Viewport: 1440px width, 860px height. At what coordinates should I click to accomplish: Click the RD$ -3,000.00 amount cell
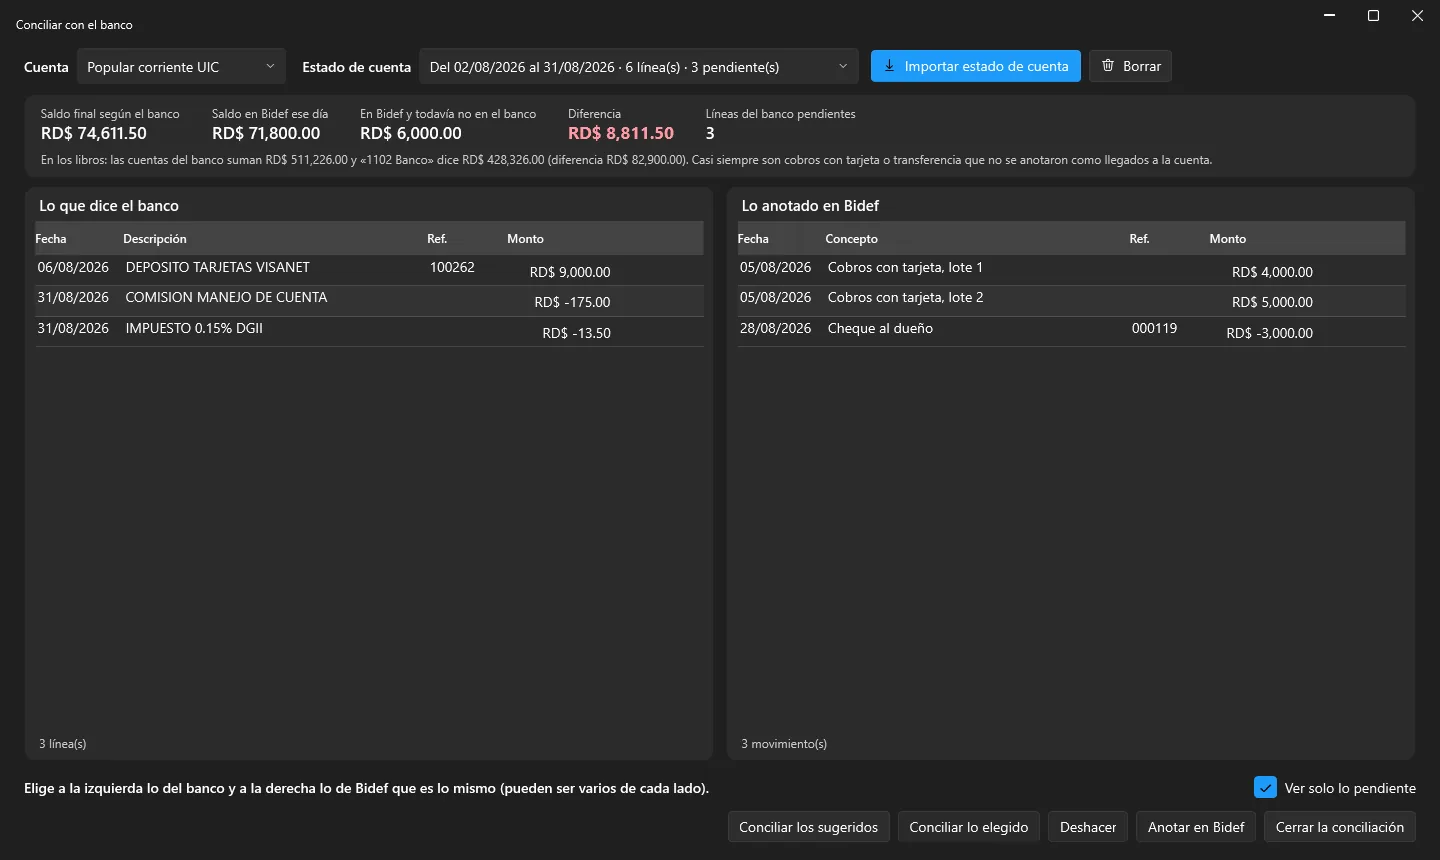point(1269,333)
